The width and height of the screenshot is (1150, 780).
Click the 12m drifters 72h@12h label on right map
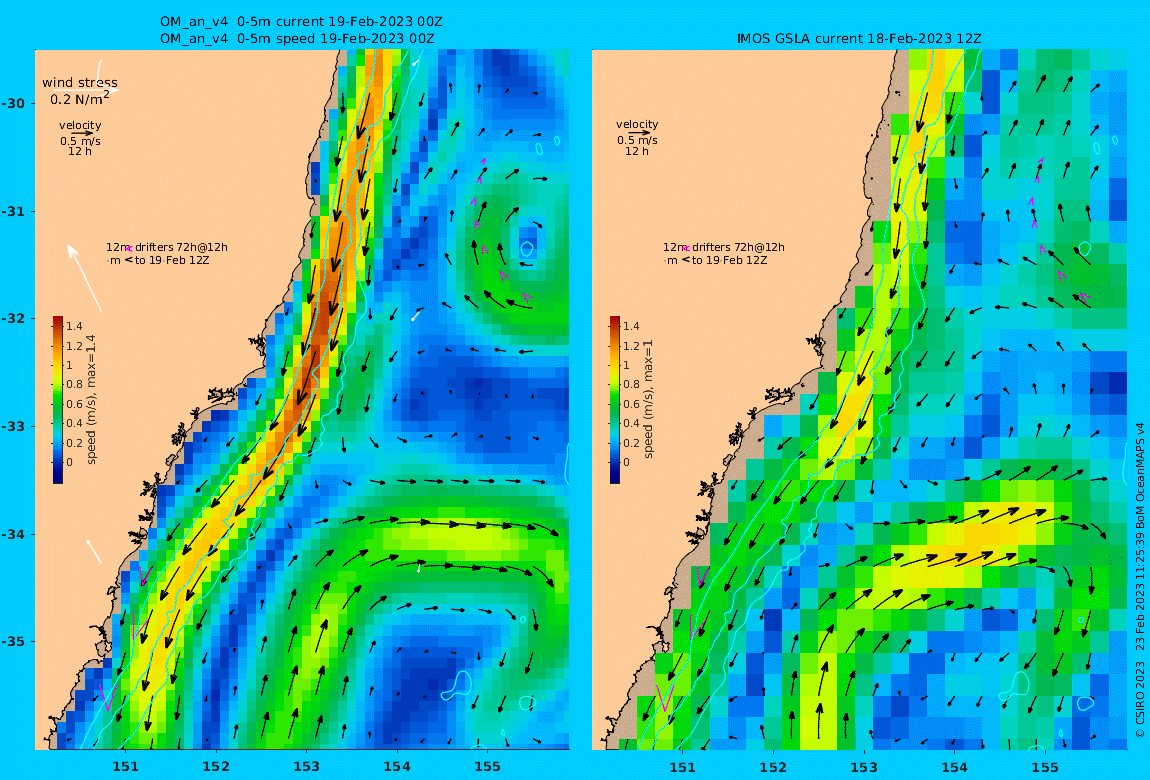tap(723, 247)
